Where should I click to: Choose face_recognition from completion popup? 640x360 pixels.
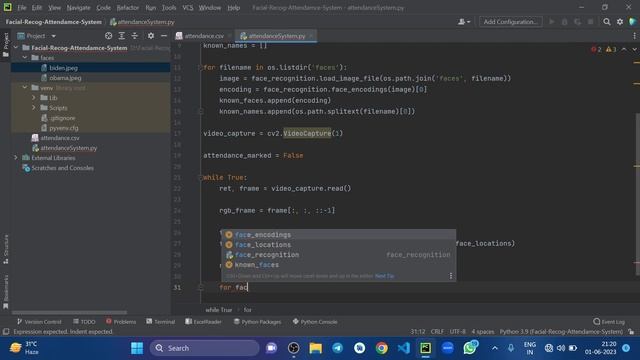click(338, 255)
